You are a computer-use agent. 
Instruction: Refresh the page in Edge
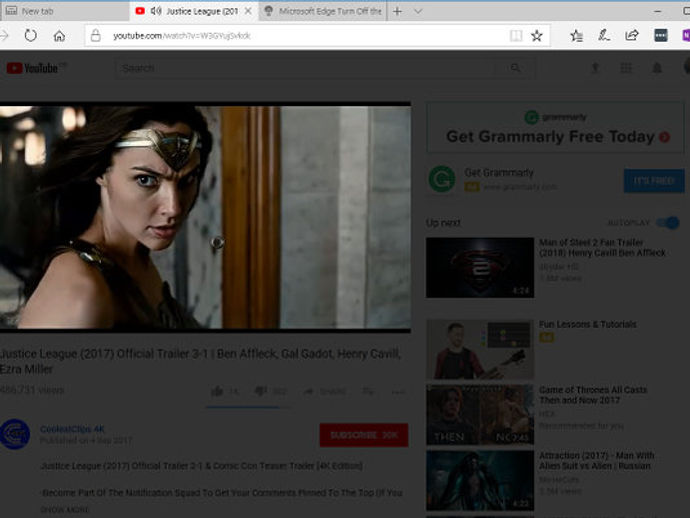[30, 35]
